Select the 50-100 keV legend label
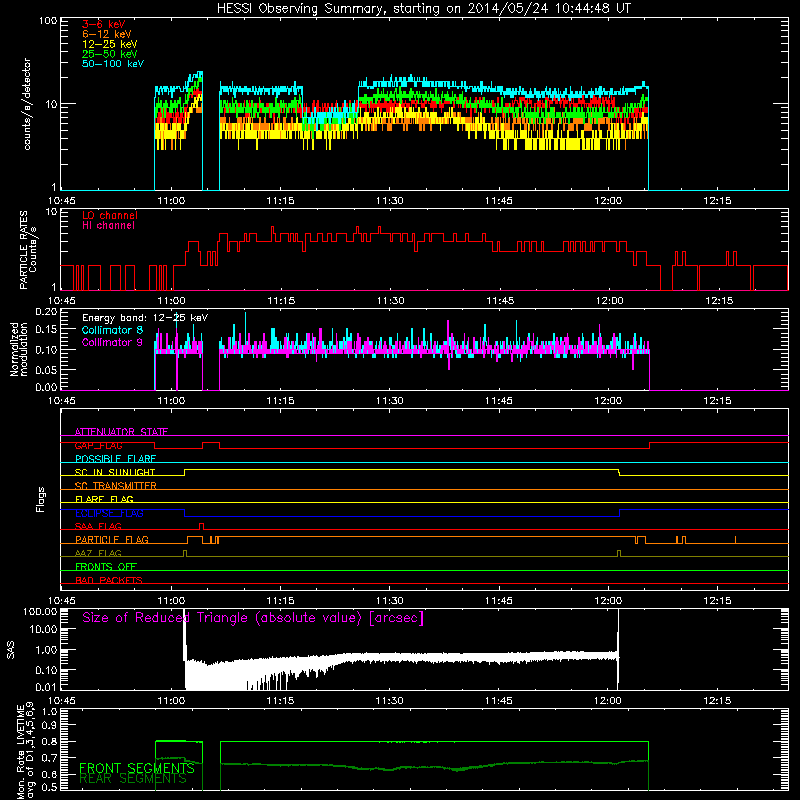800x800 pixels. click(x=113, y=64)
